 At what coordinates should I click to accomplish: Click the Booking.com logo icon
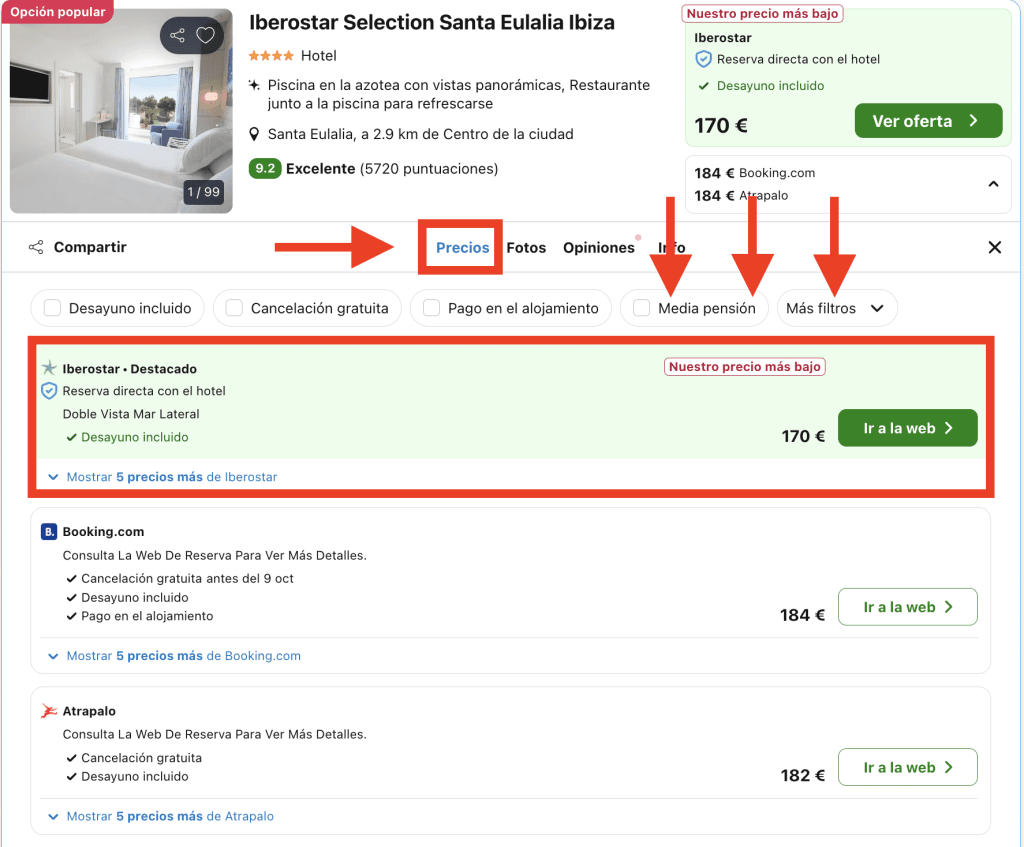[48, 532]
